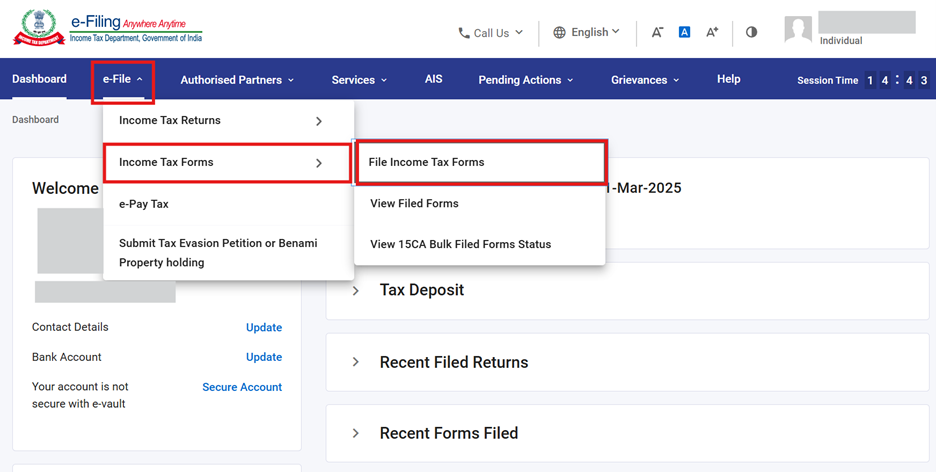
Task: Expand the Recent Filed Returns section
Action: point(356,362)
